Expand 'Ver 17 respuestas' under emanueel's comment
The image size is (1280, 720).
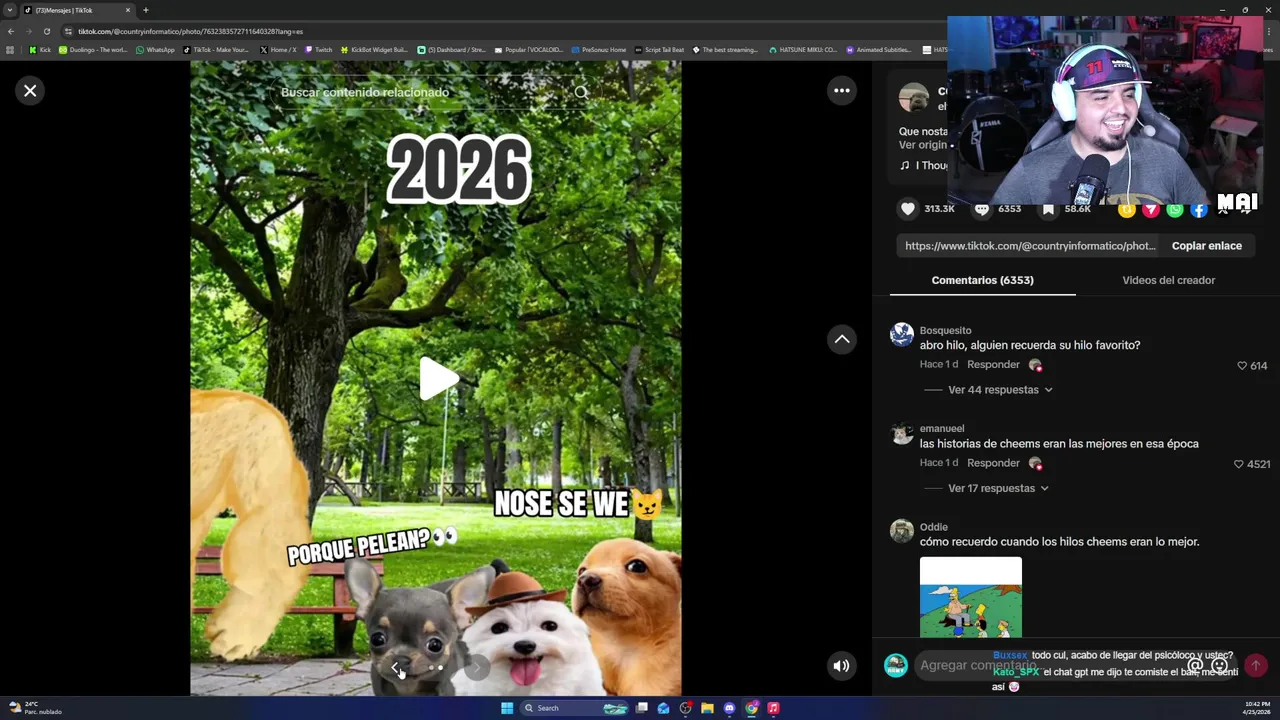998,488
